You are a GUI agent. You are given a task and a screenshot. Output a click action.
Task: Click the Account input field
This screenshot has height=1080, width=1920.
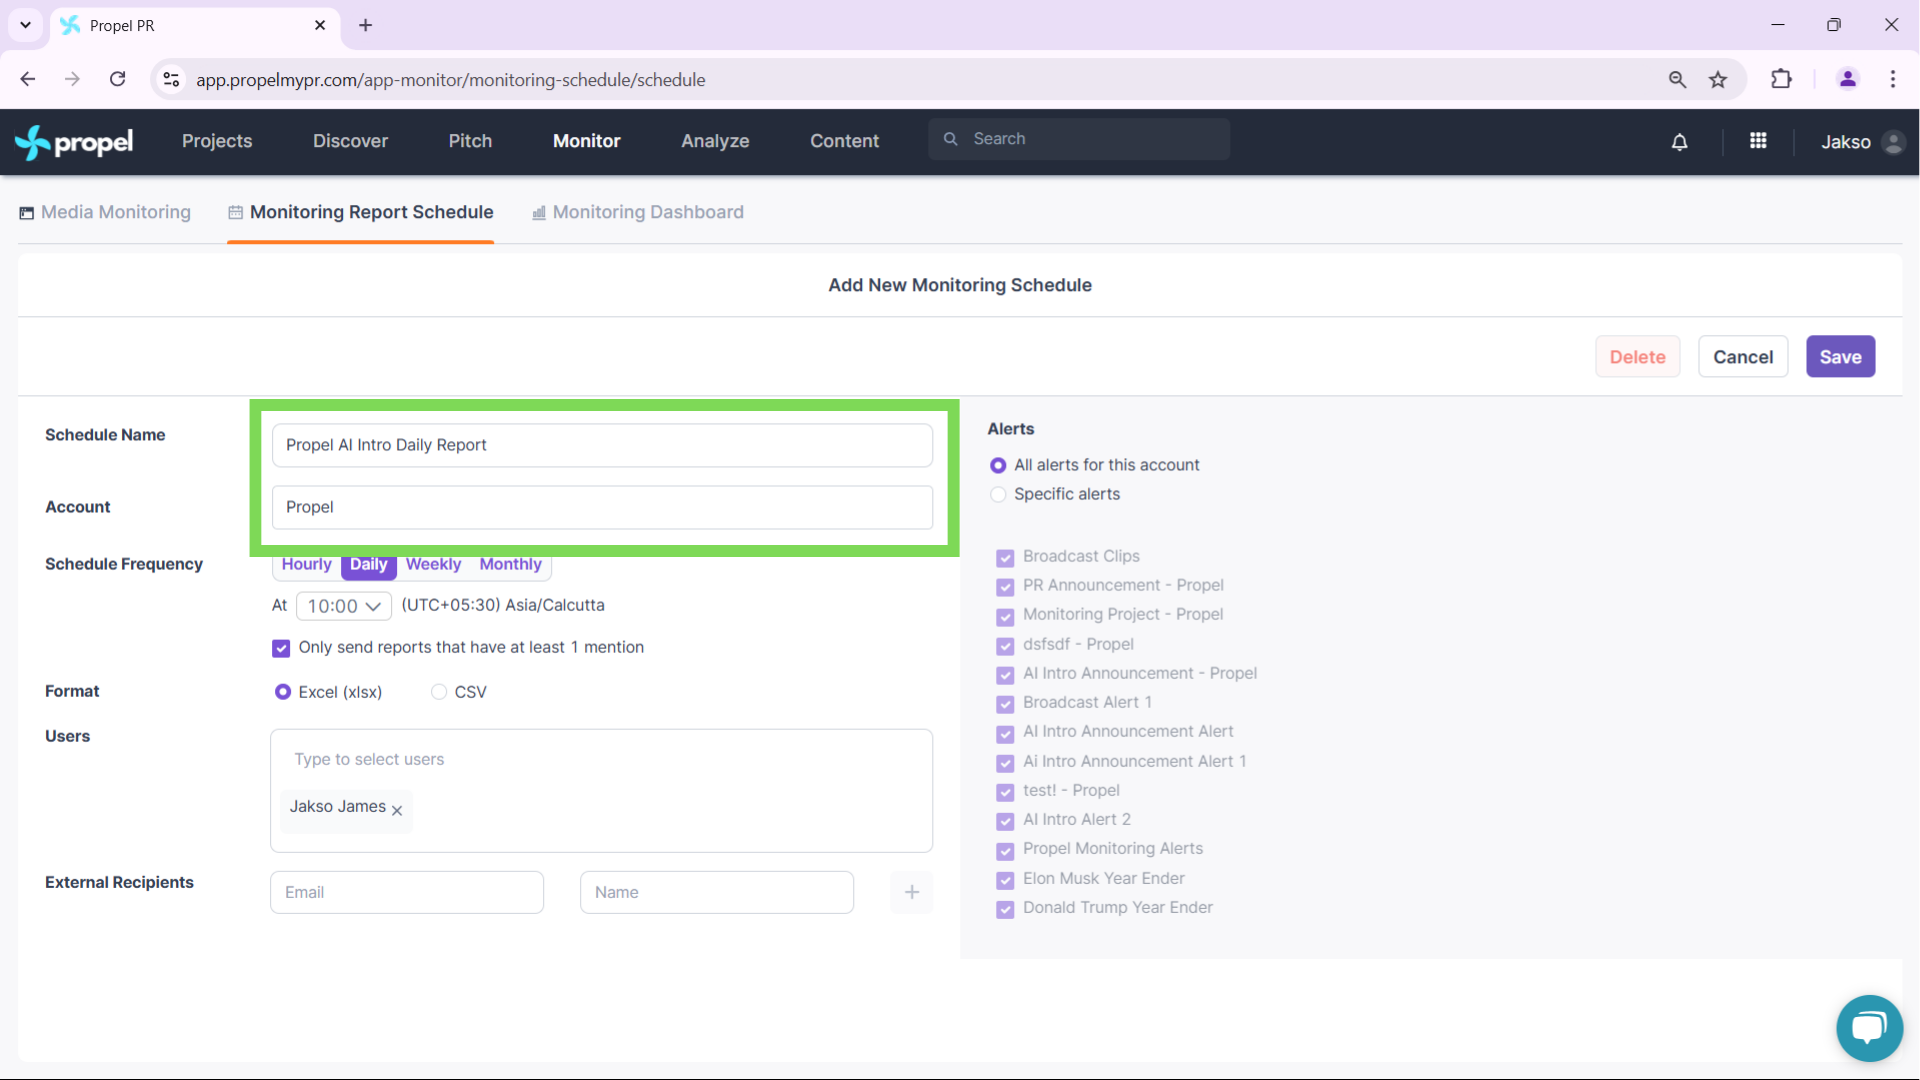click(602, 507)
